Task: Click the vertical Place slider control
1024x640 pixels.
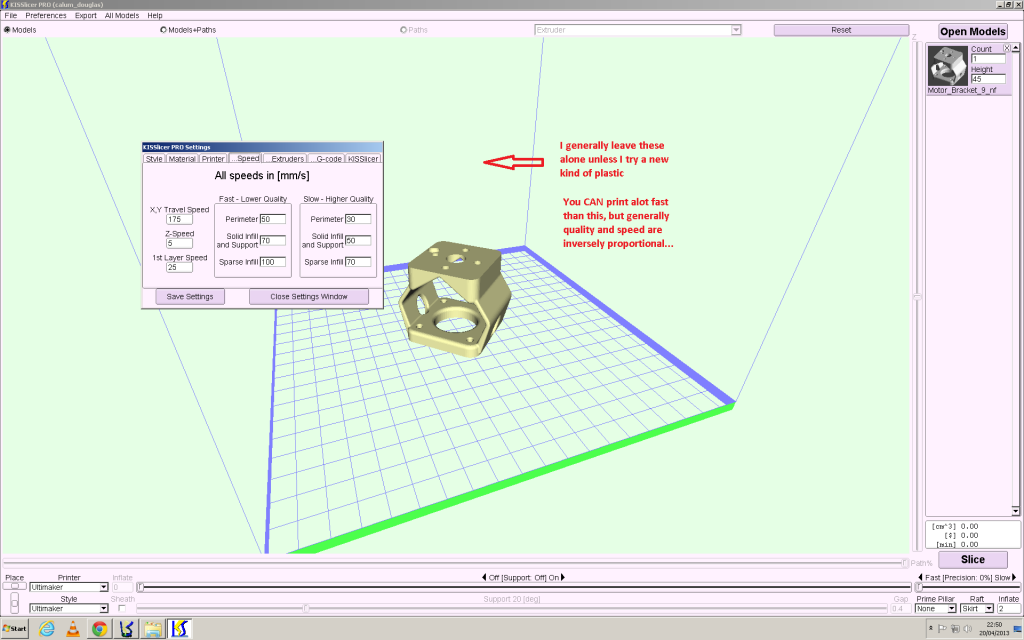Action: 14,603
